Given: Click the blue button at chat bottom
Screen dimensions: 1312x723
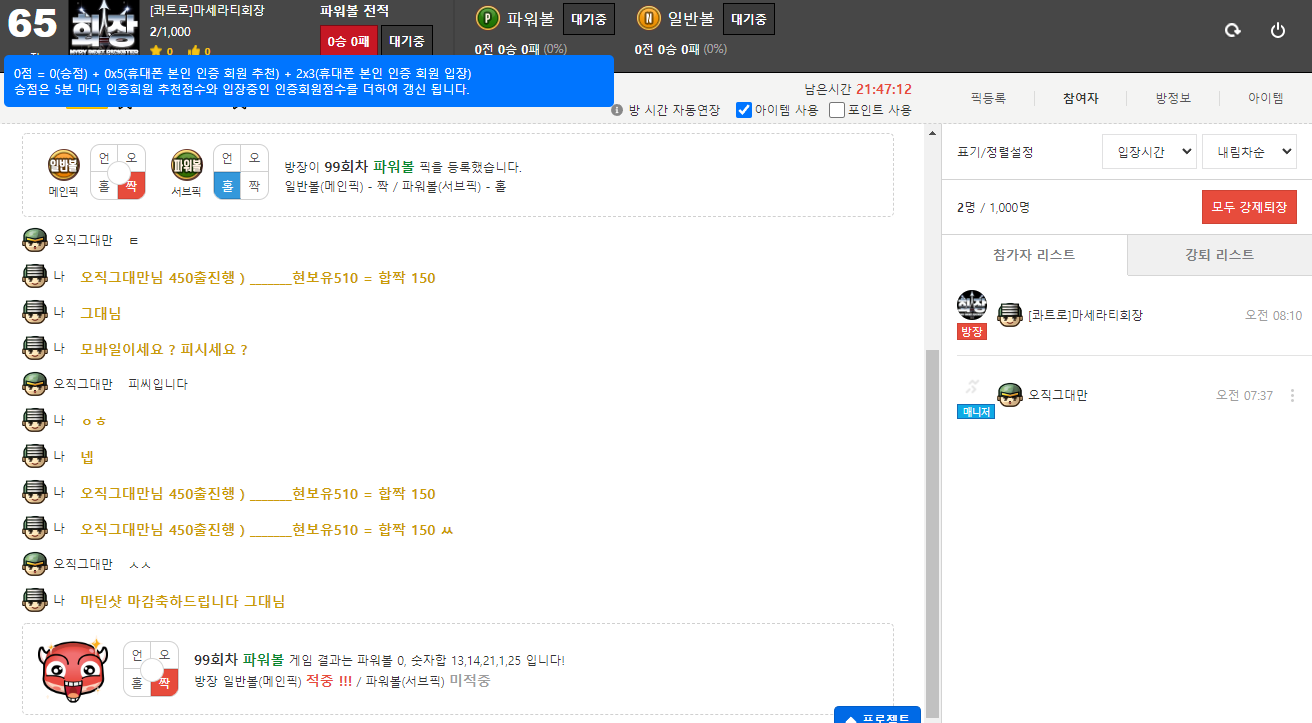Looking at the screenshot, I should pos(877,715).
